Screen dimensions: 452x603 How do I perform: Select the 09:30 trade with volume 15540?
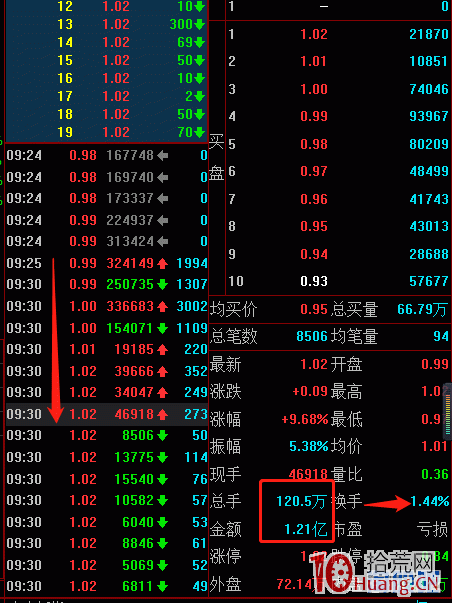tap(107, 480)
